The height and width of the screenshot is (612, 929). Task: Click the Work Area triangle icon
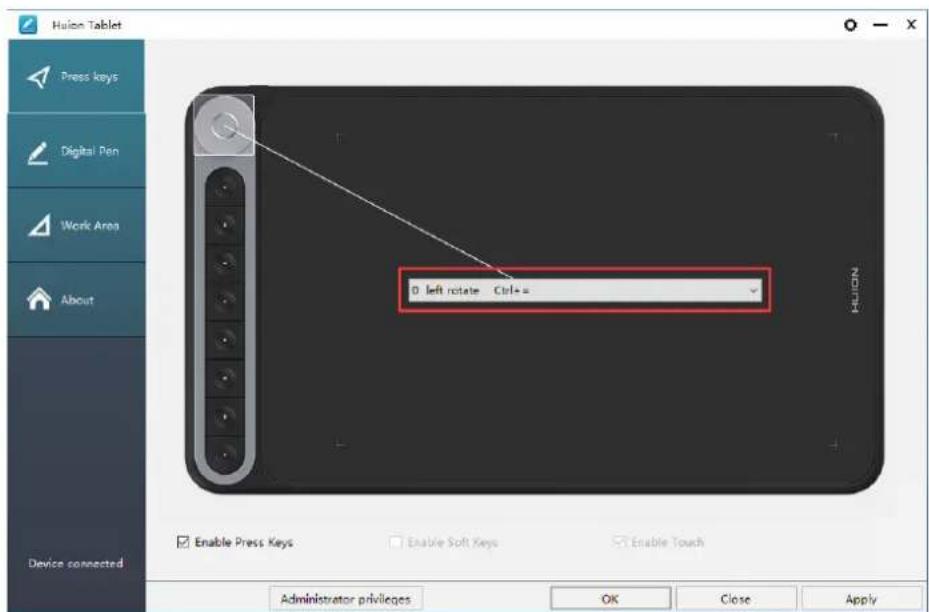point(39,226)
